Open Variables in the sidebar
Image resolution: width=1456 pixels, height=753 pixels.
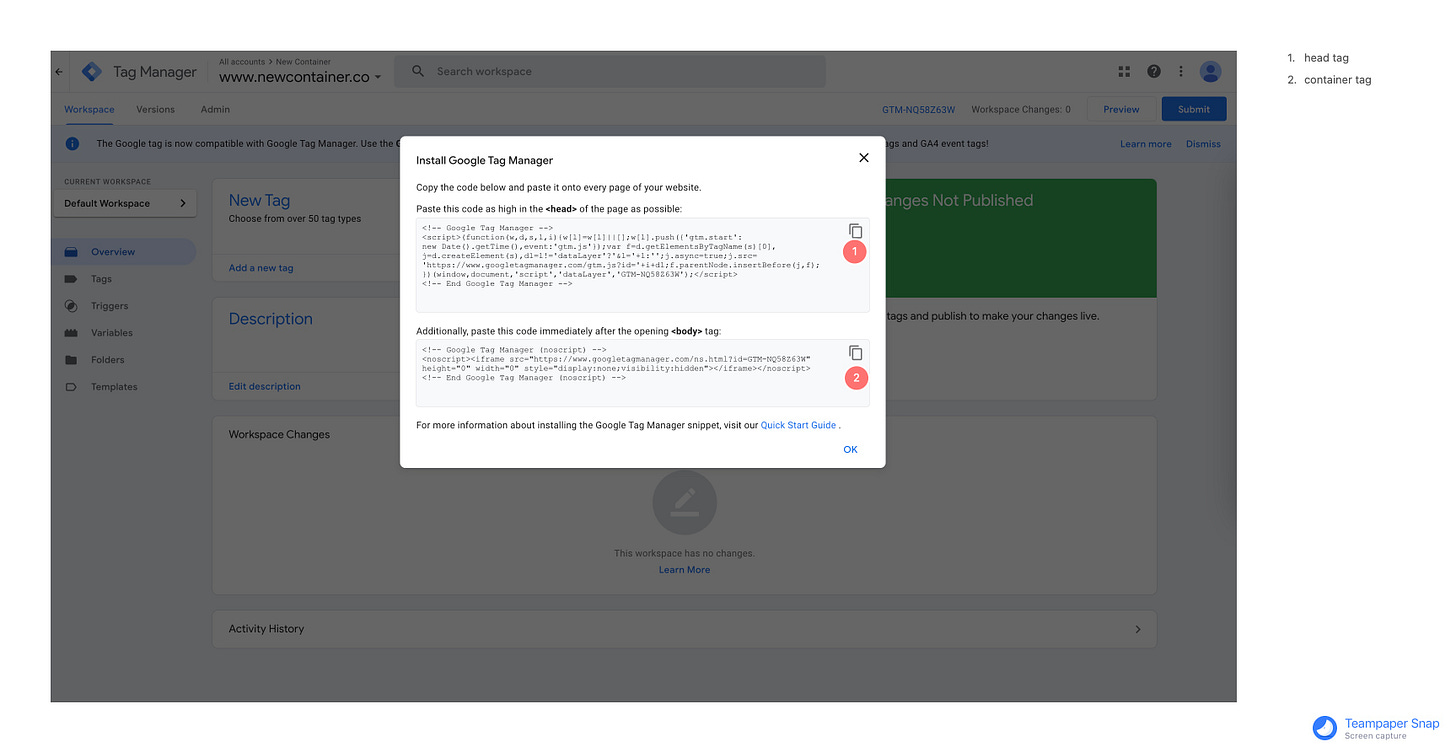(x=112, y=333)
